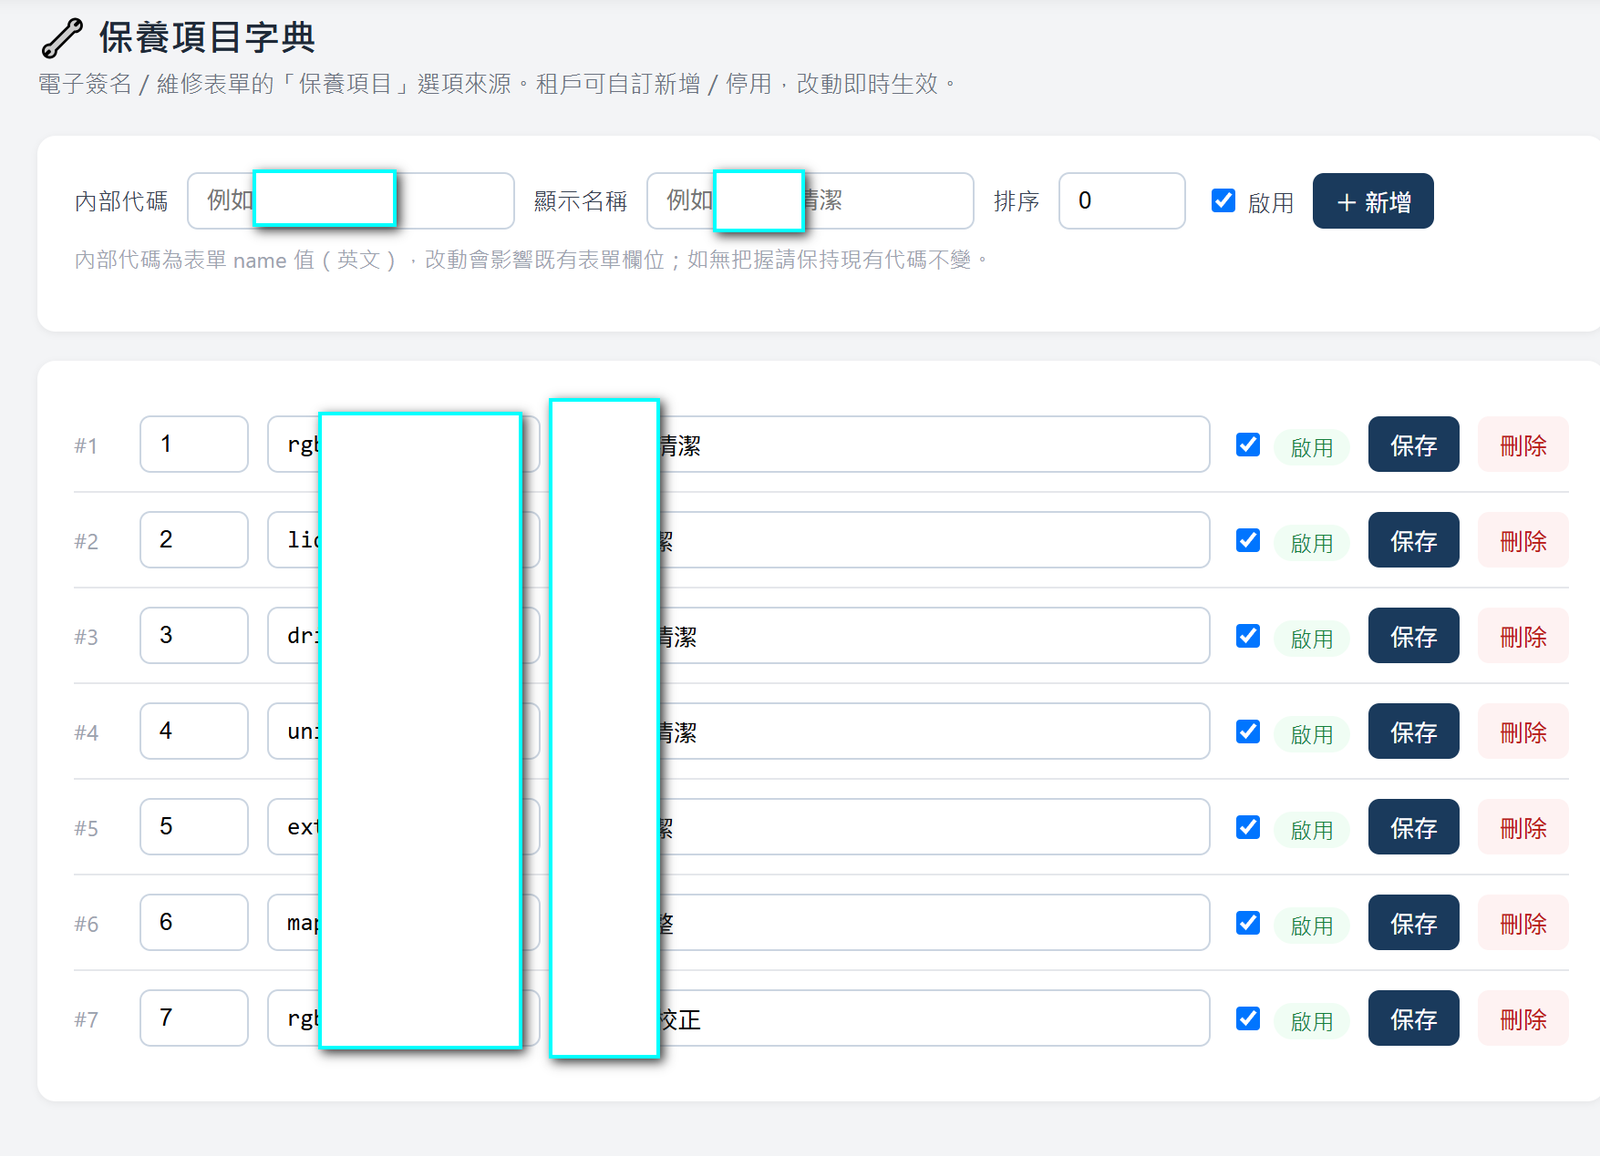The image size is (1600, 1156).
Task: Edit the sort number field in row #2
Action: tap(194, 540)
